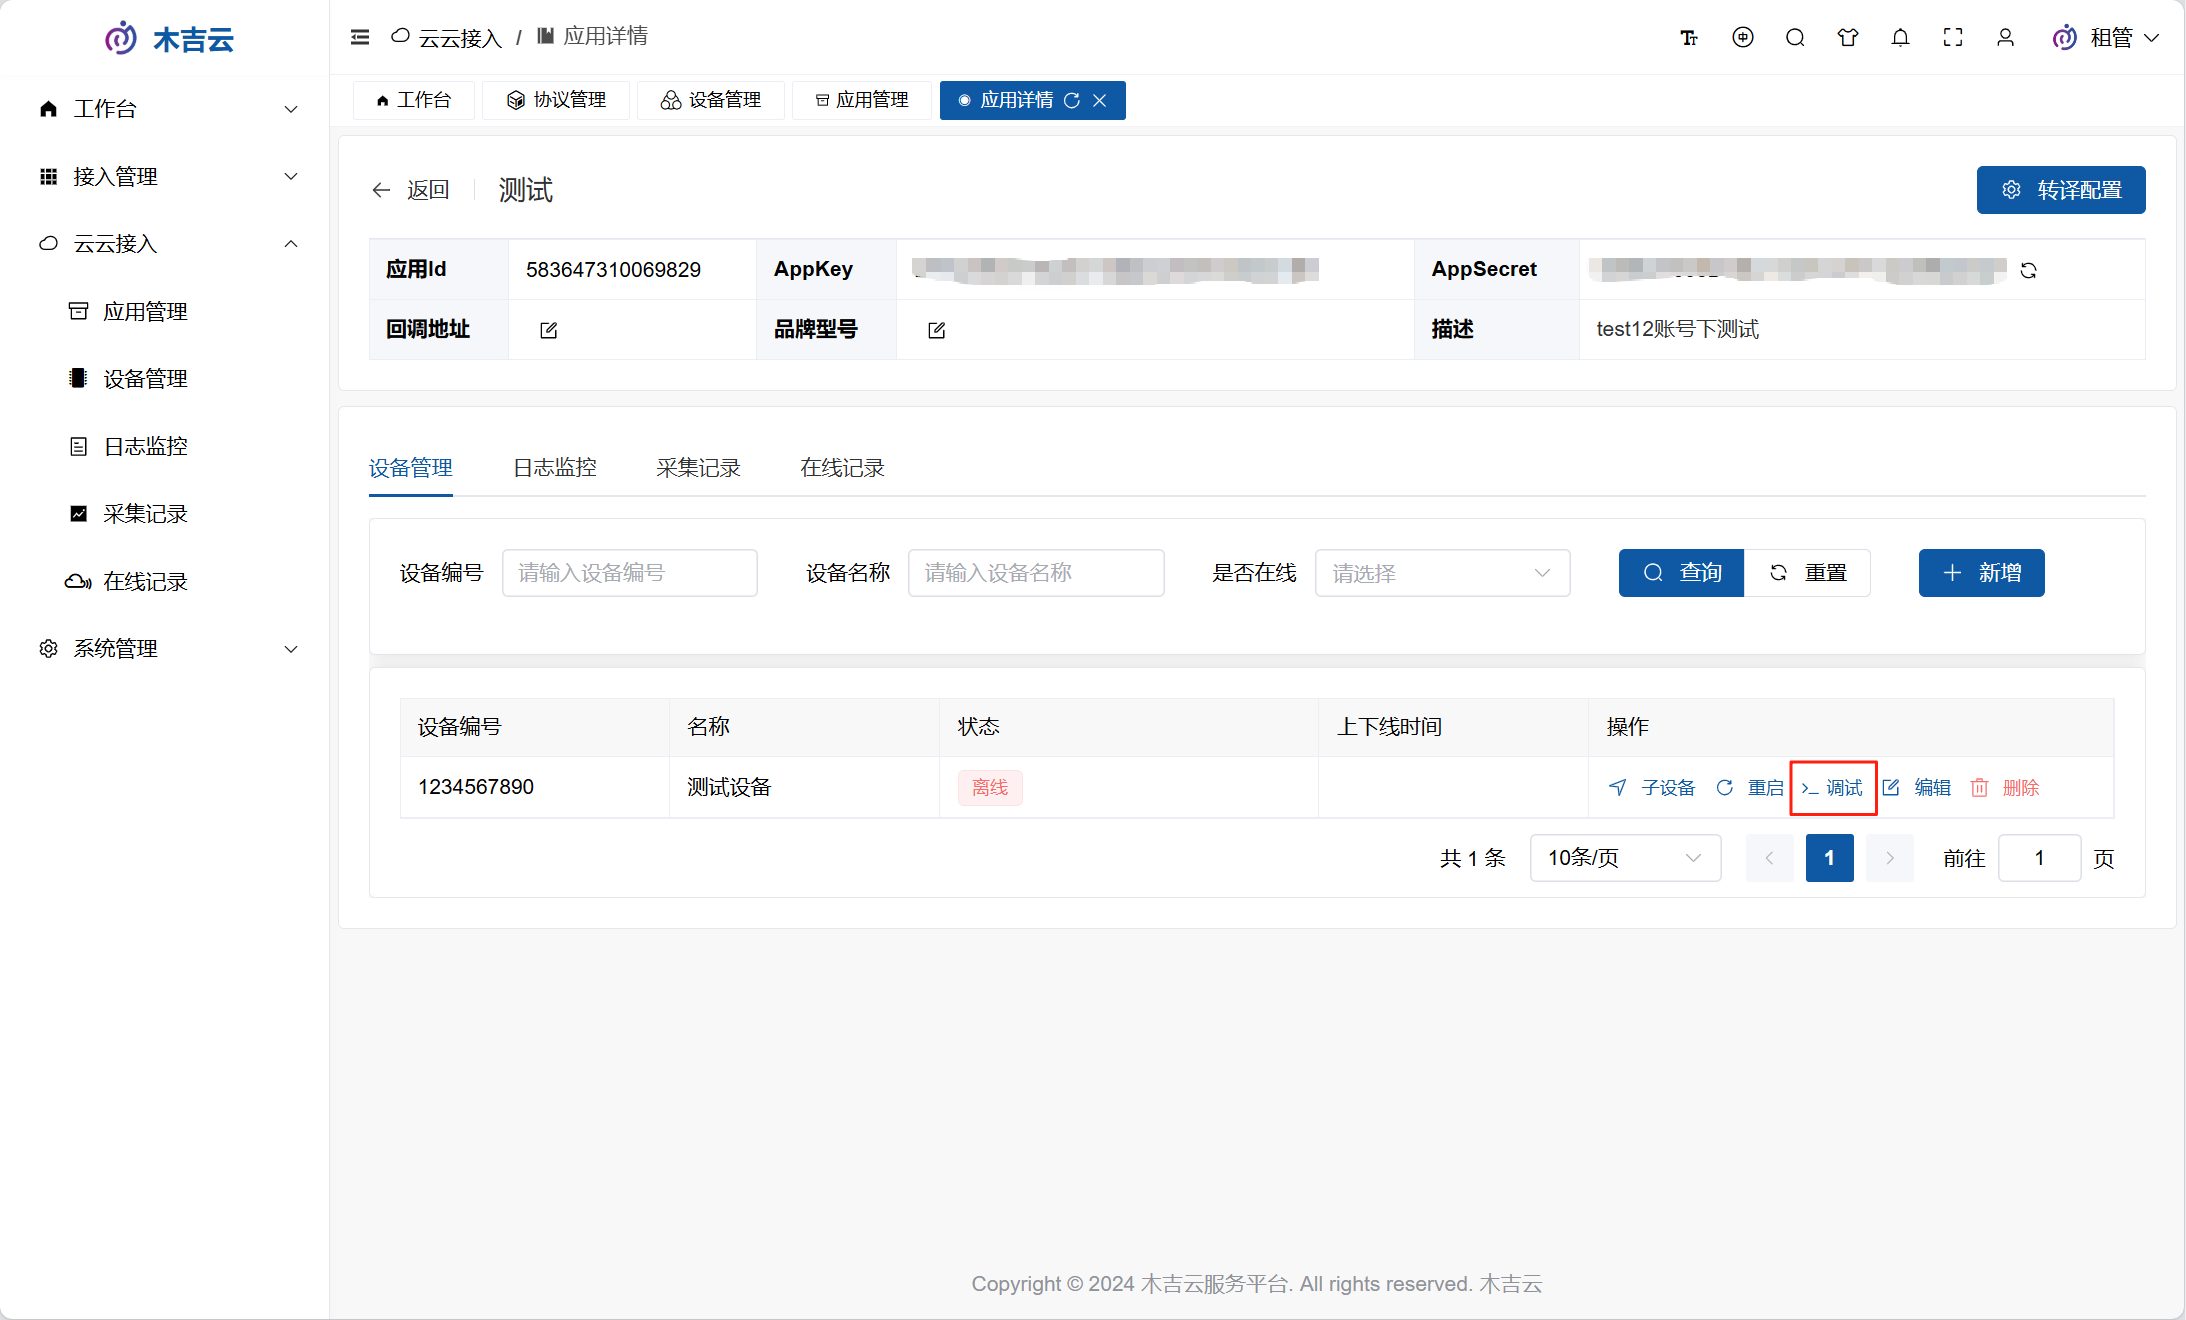Open 应用管理 in the sidebar
Viewport: 2186px width, 1320px height.
point(165,312)
